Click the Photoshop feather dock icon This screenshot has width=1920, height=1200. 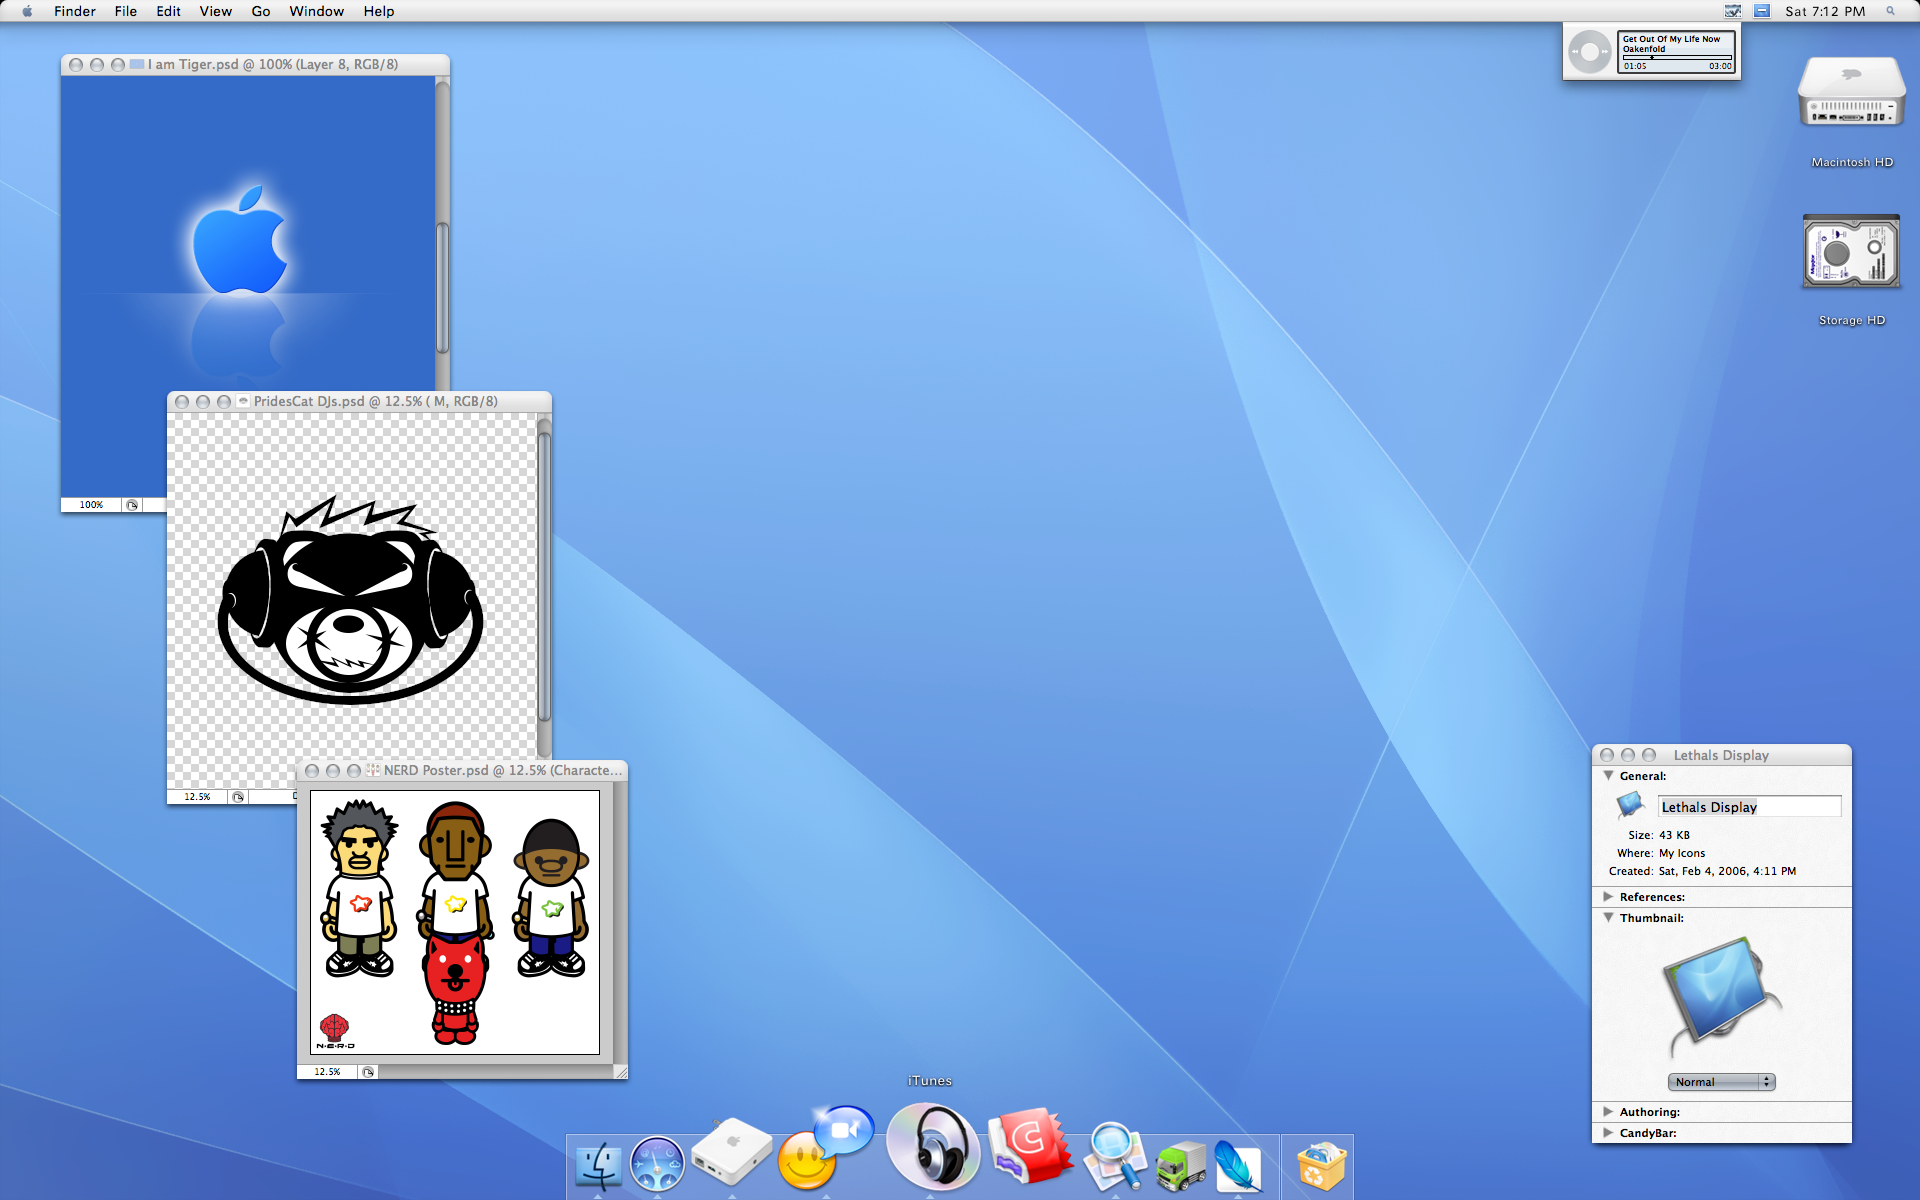pos(1238,1166)
